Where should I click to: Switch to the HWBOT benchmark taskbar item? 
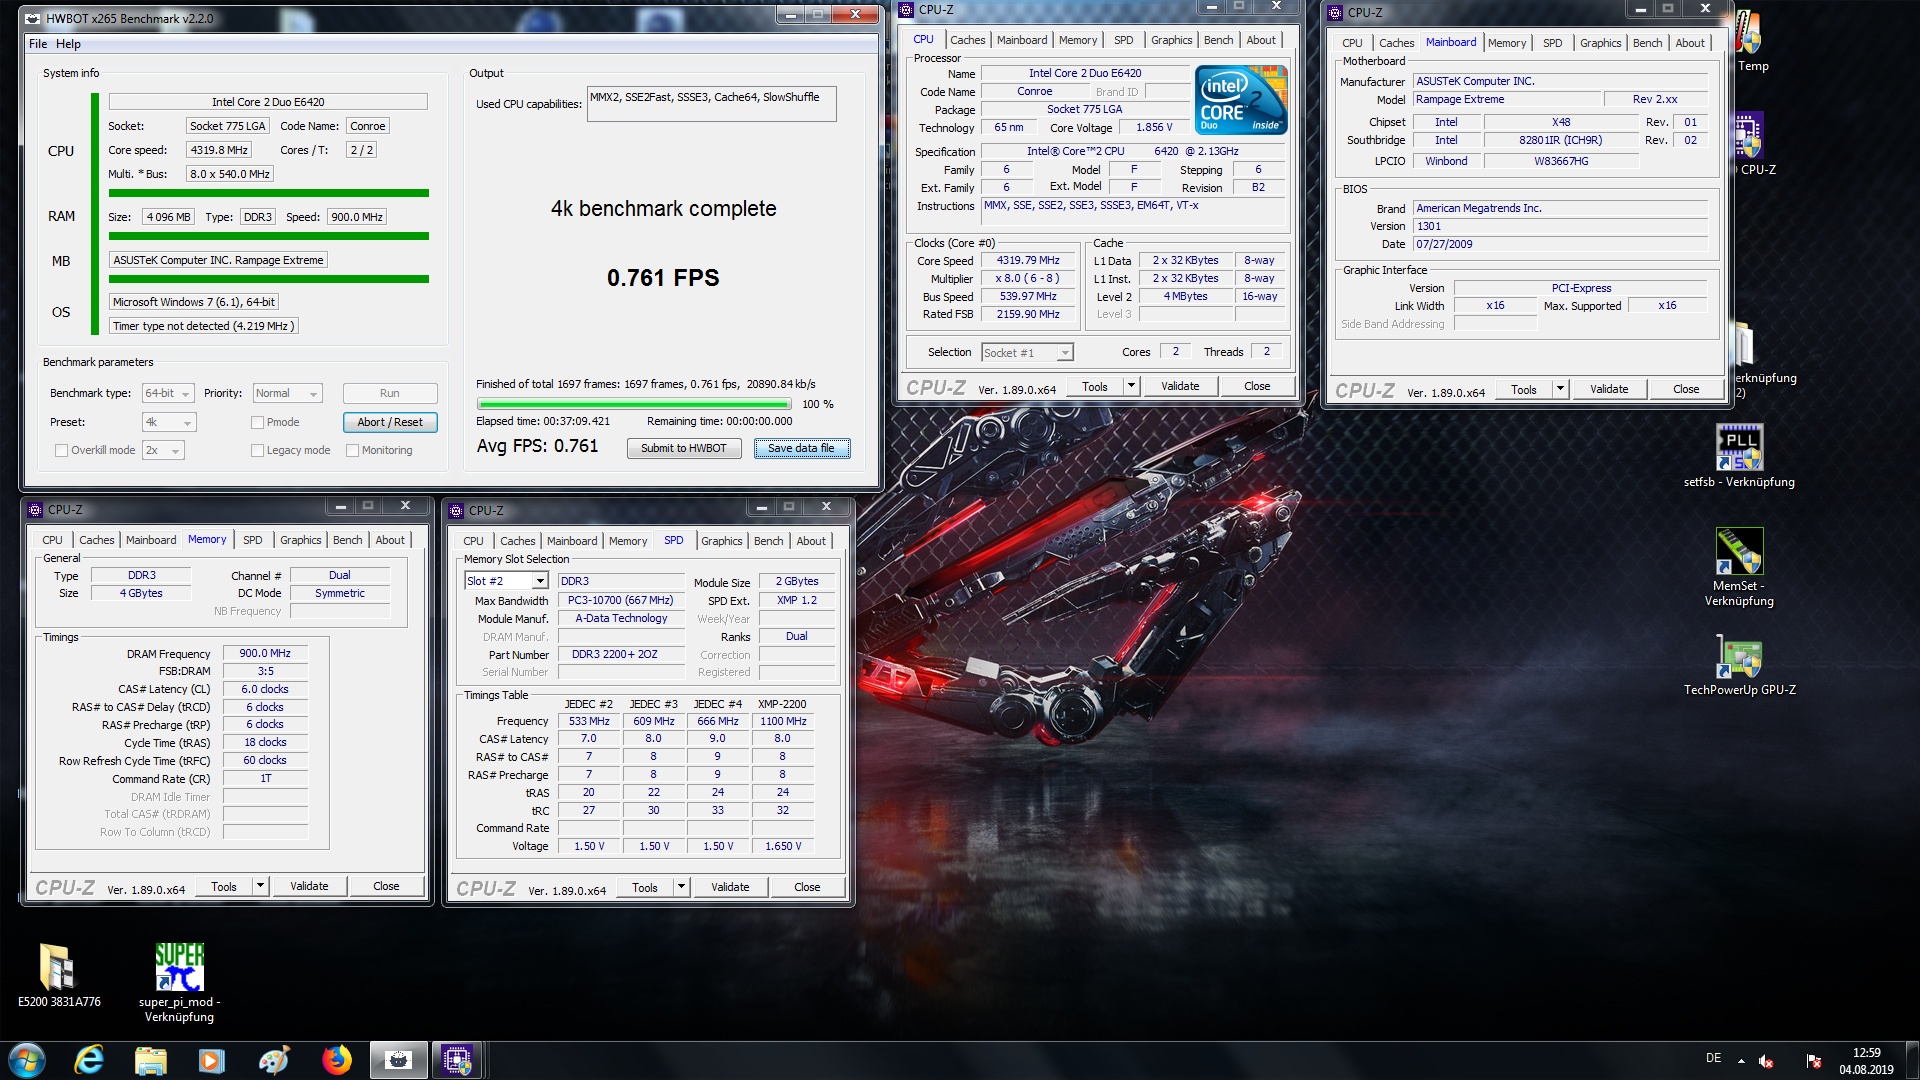pyautogui.click(x=399, y=1059)
